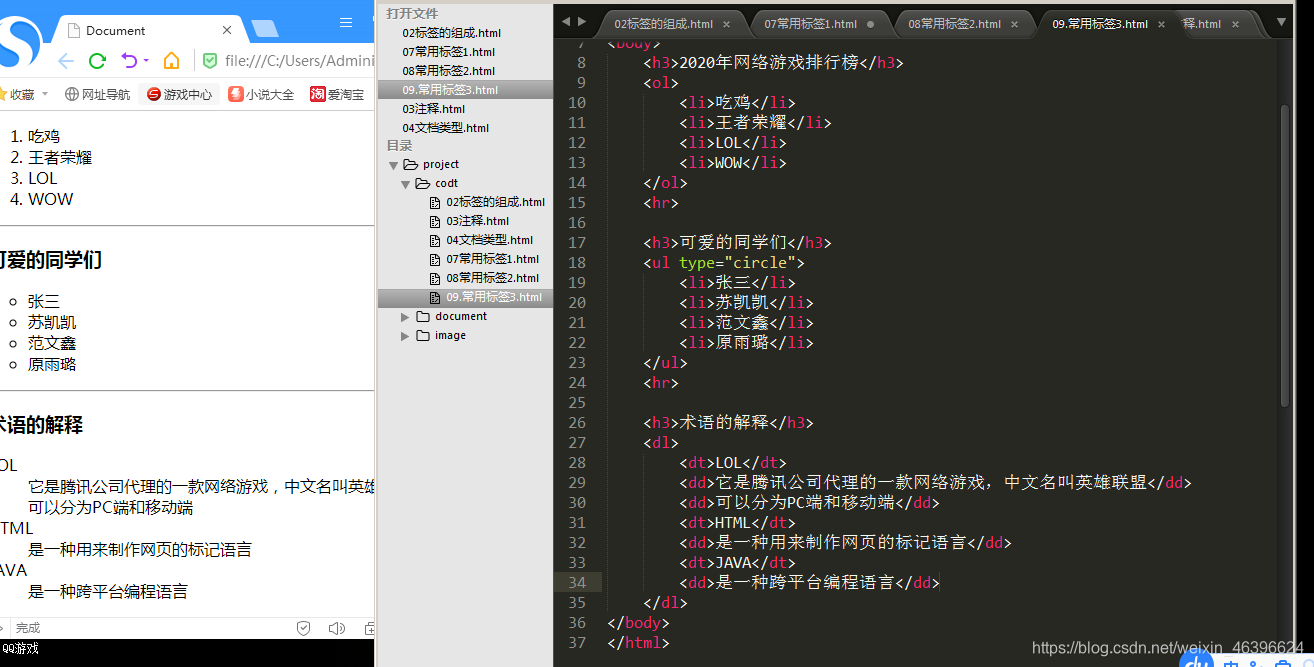Click the 完成 status text in browser
Viewport: 1314px width, 667px height.
(x=28, y=628)
